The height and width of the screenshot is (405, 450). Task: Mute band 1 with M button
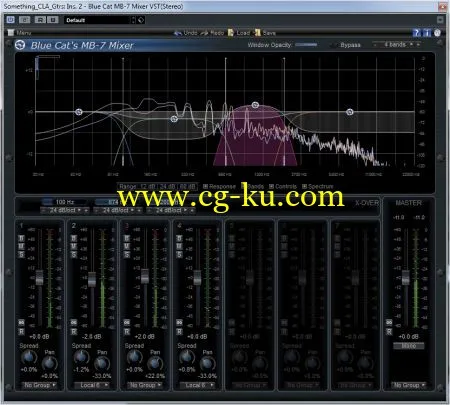[21, 246]
